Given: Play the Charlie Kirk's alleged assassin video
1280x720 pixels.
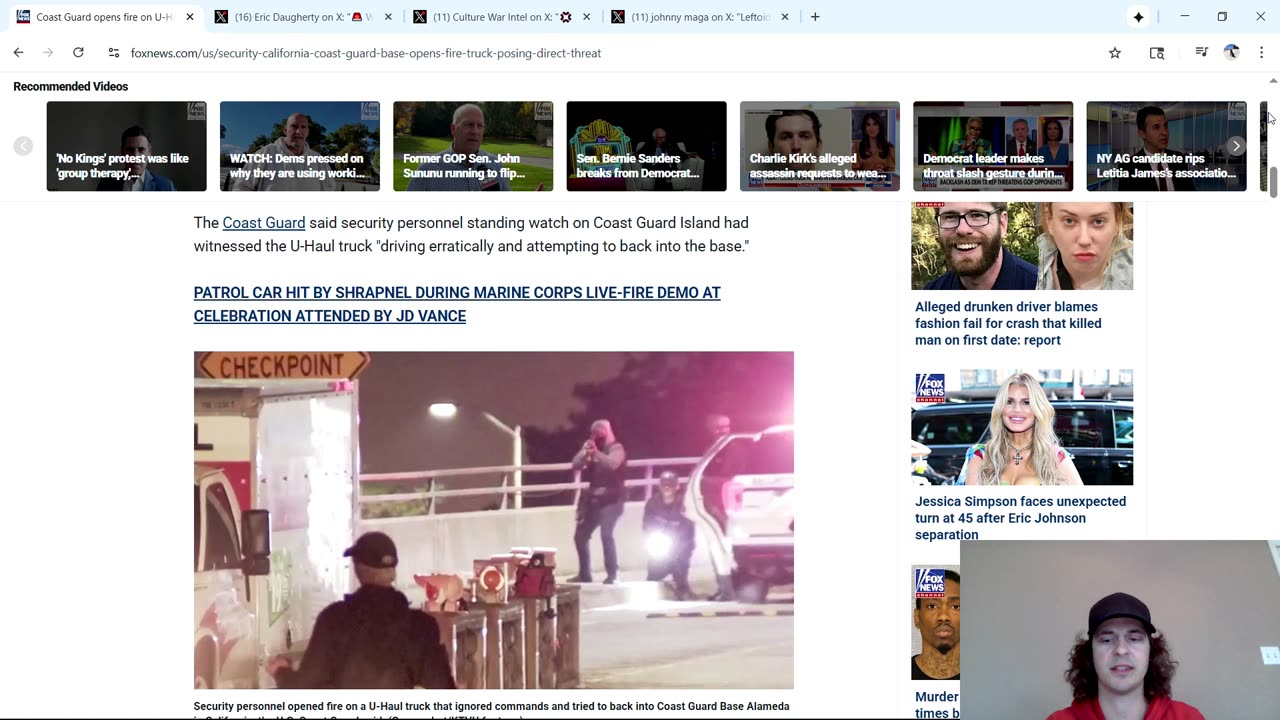Looking at the screenshot, I should point(820,146).
